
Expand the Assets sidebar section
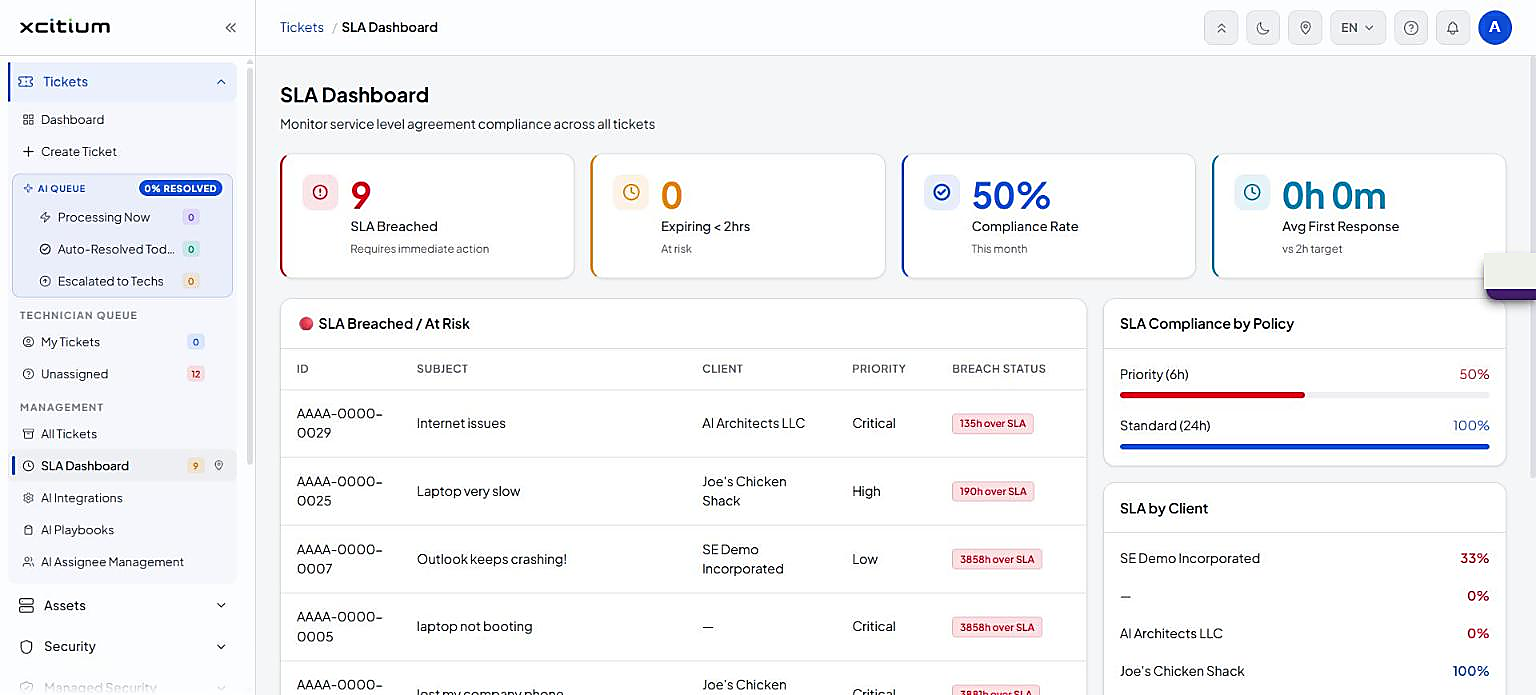pyautogui.click(x=122, y=606)
